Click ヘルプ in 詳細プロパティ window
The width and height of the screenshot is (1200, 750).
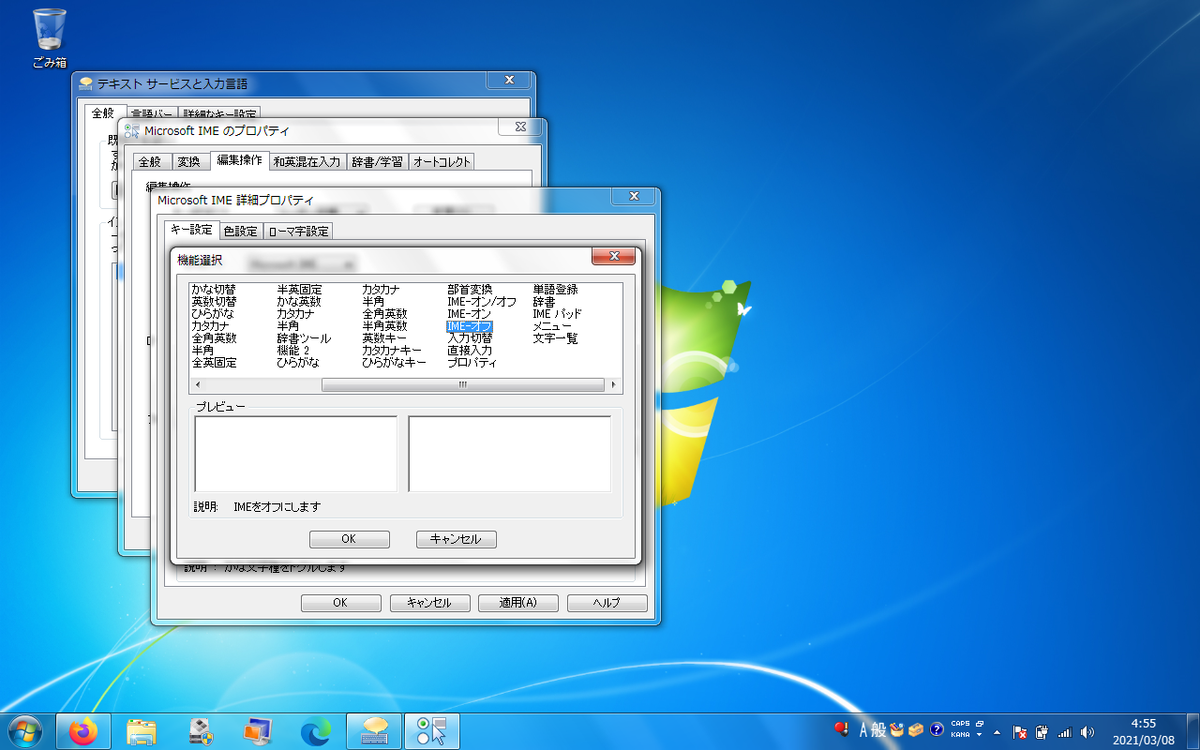click(607, 603)
